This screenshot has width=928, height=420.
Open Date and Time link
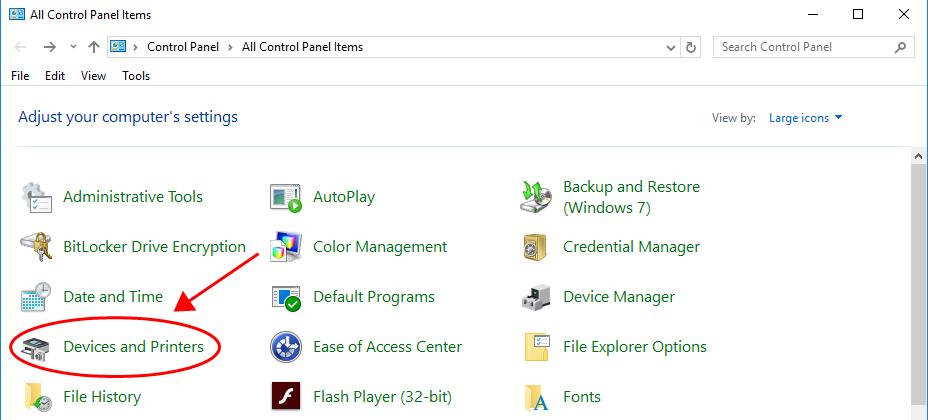[x=113, y=296]
